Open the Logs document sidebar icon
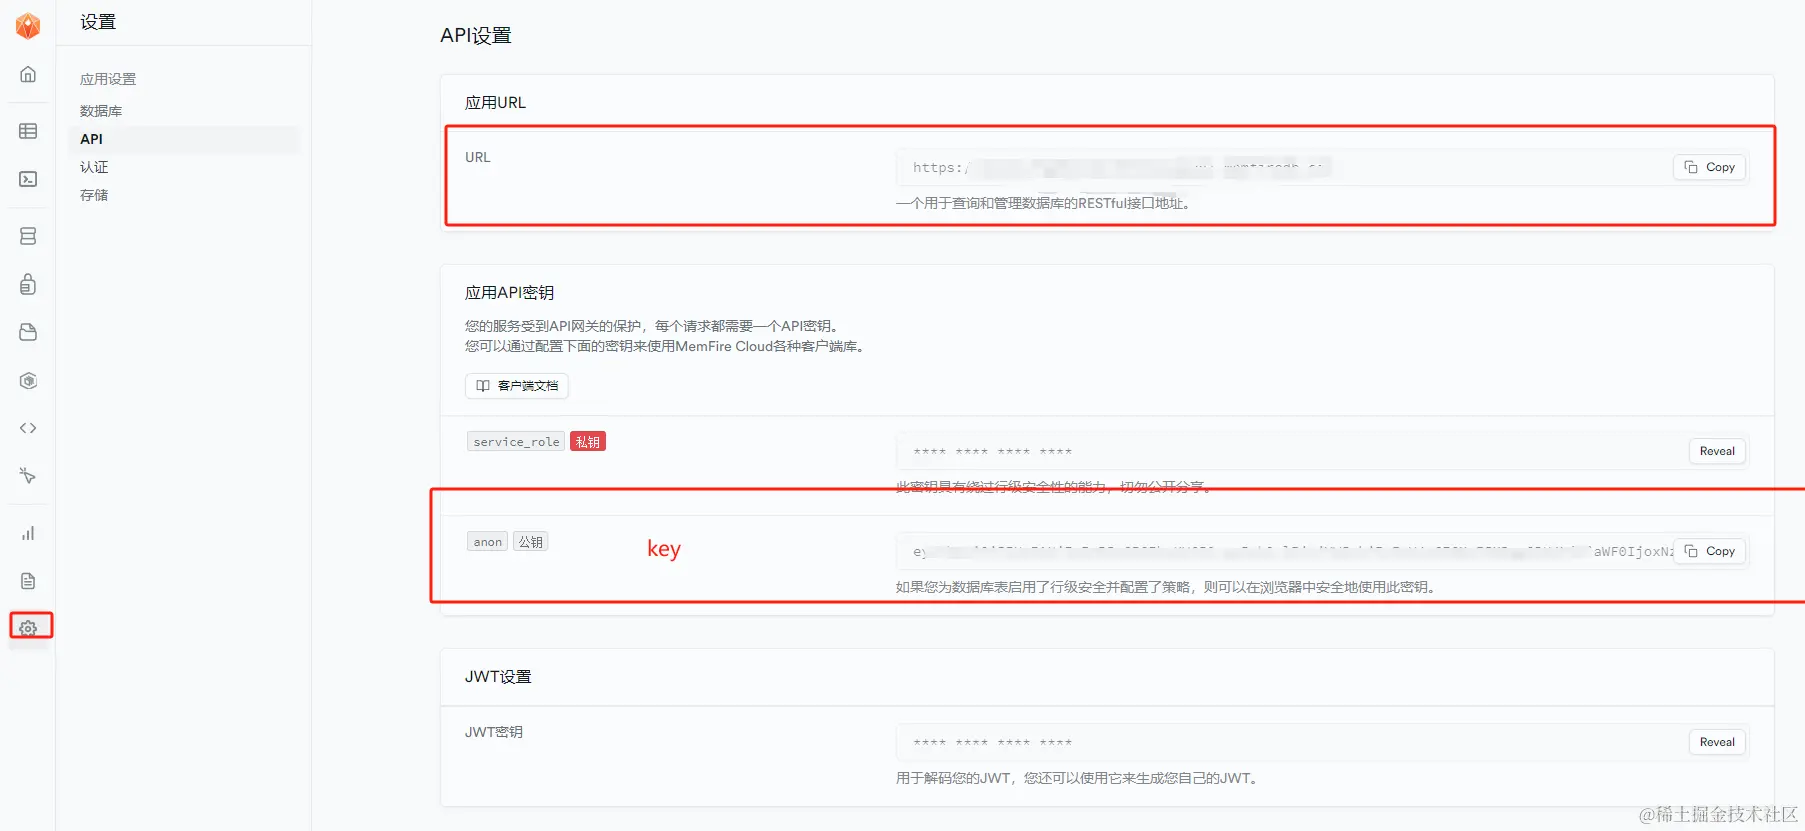Screen dimensions: 1805x831 coord(28,581)
